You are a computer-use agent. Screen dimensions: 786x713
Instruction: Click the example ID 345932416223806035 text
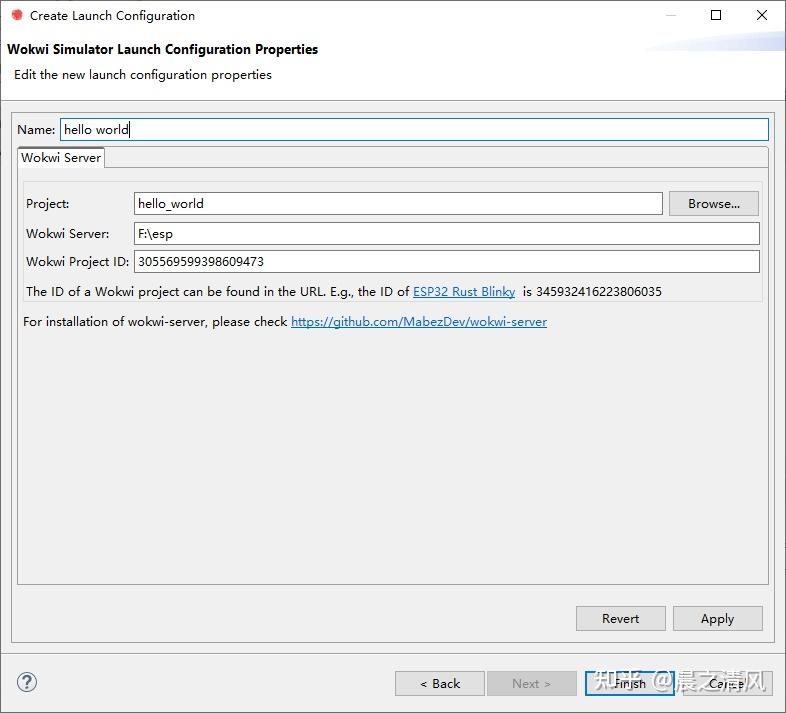click(599, 291)
